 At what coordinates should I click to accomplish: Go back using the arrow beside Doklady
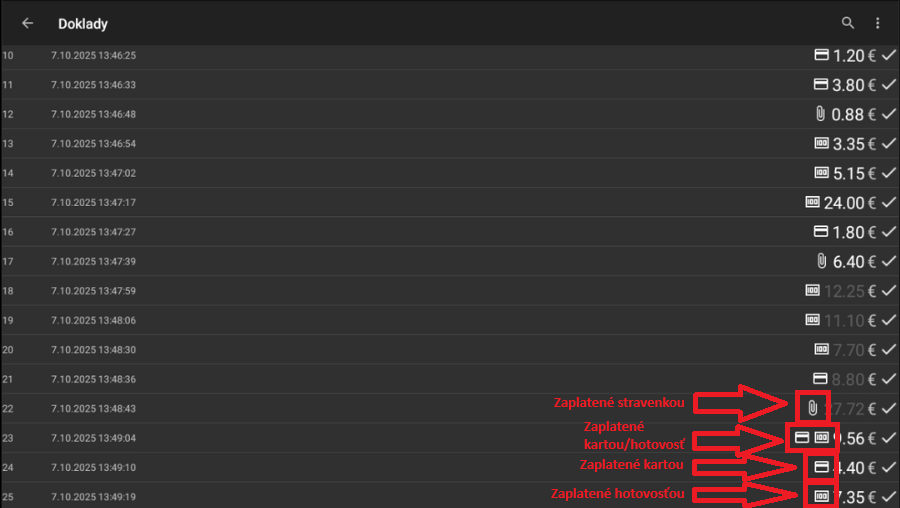pos(27,23)
